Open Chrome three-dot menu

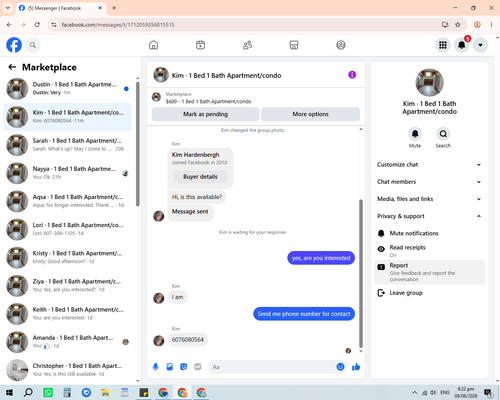(491, 25)
